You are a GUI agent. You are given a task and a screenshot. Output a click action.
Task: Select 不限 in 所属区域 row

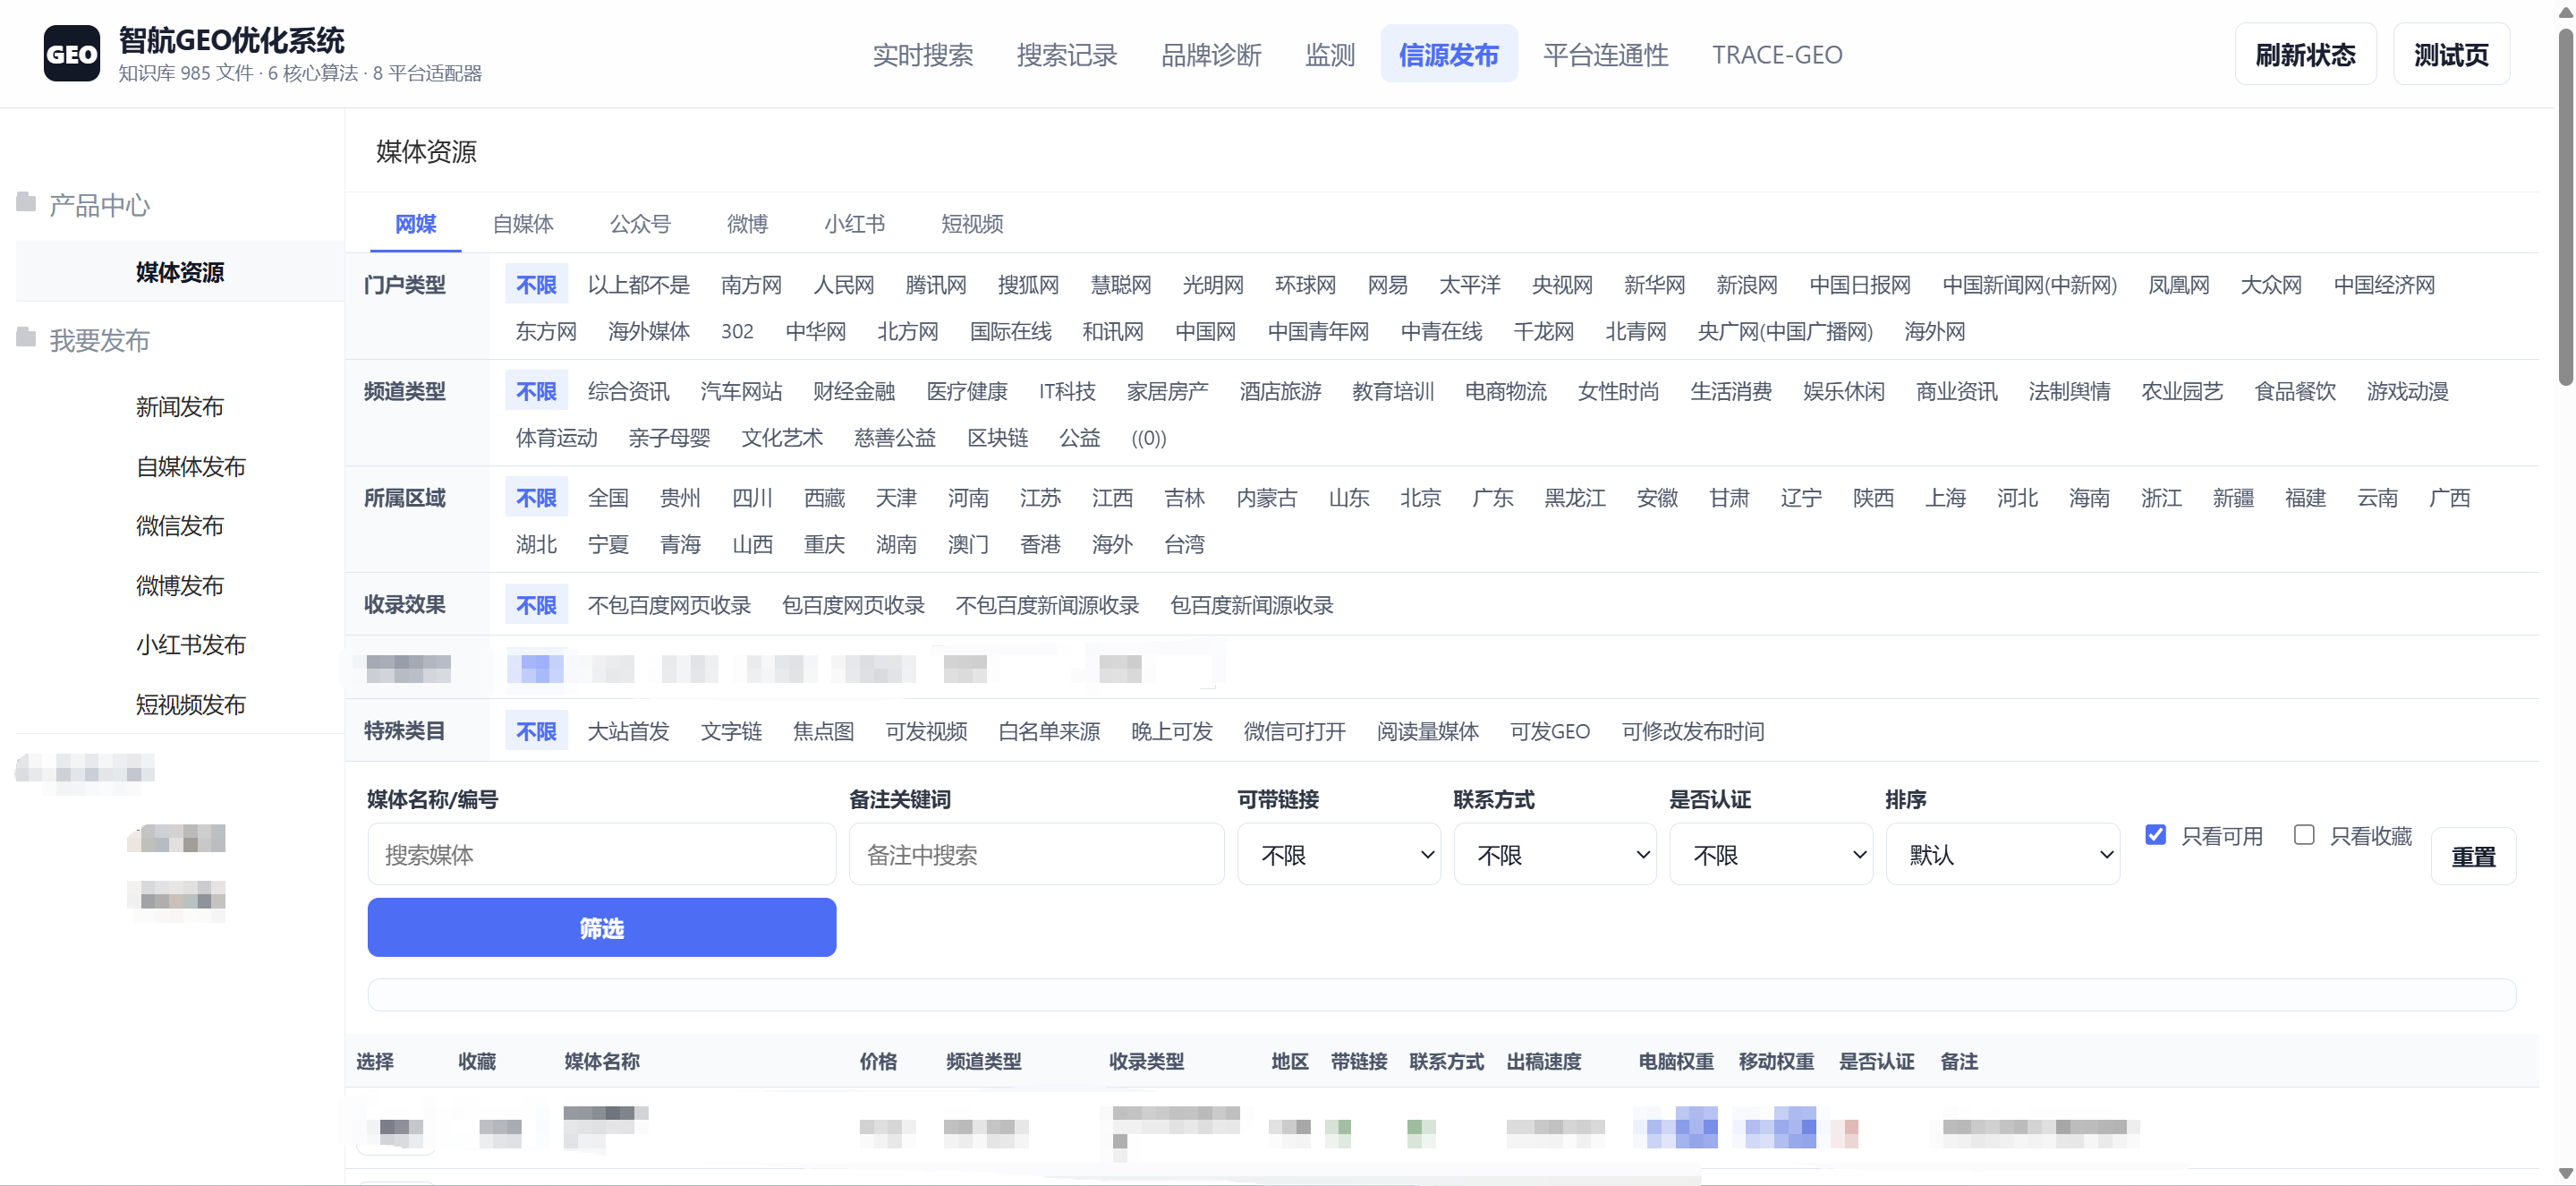536,497
